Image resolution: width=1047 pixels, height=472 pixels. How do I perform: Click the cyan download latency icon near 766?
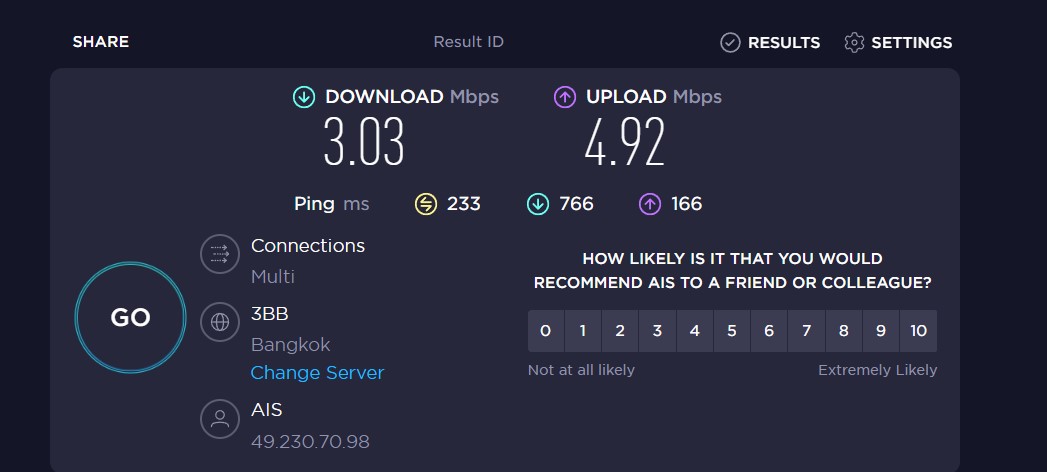click(x=538, y=204)
